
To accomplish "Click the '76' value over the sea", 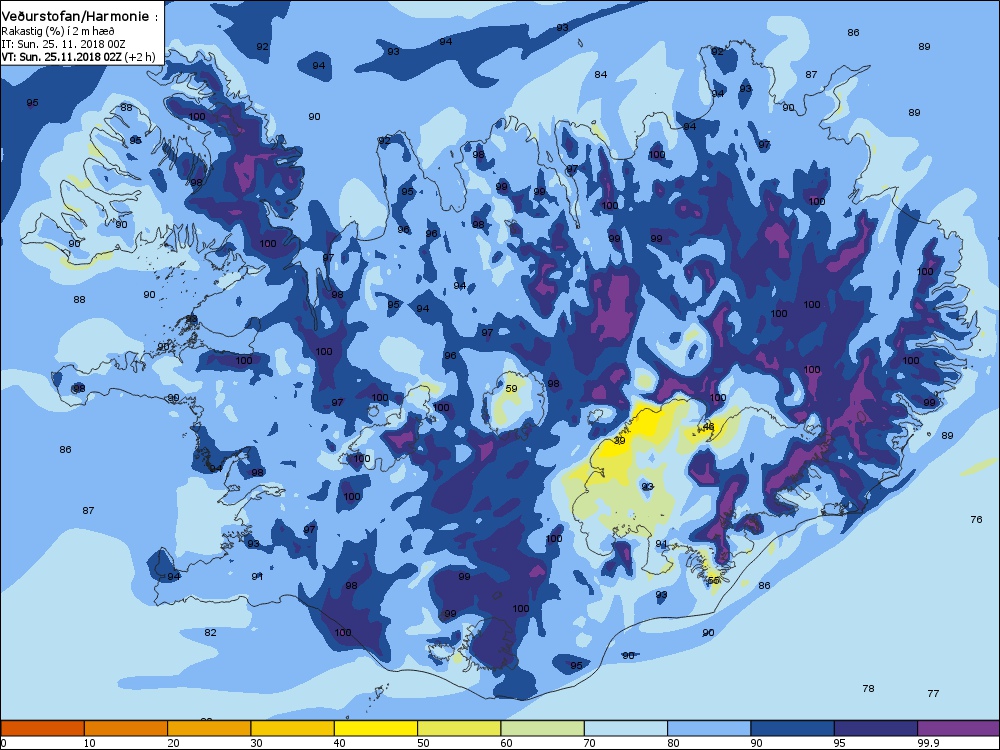I will pos(976,520).
